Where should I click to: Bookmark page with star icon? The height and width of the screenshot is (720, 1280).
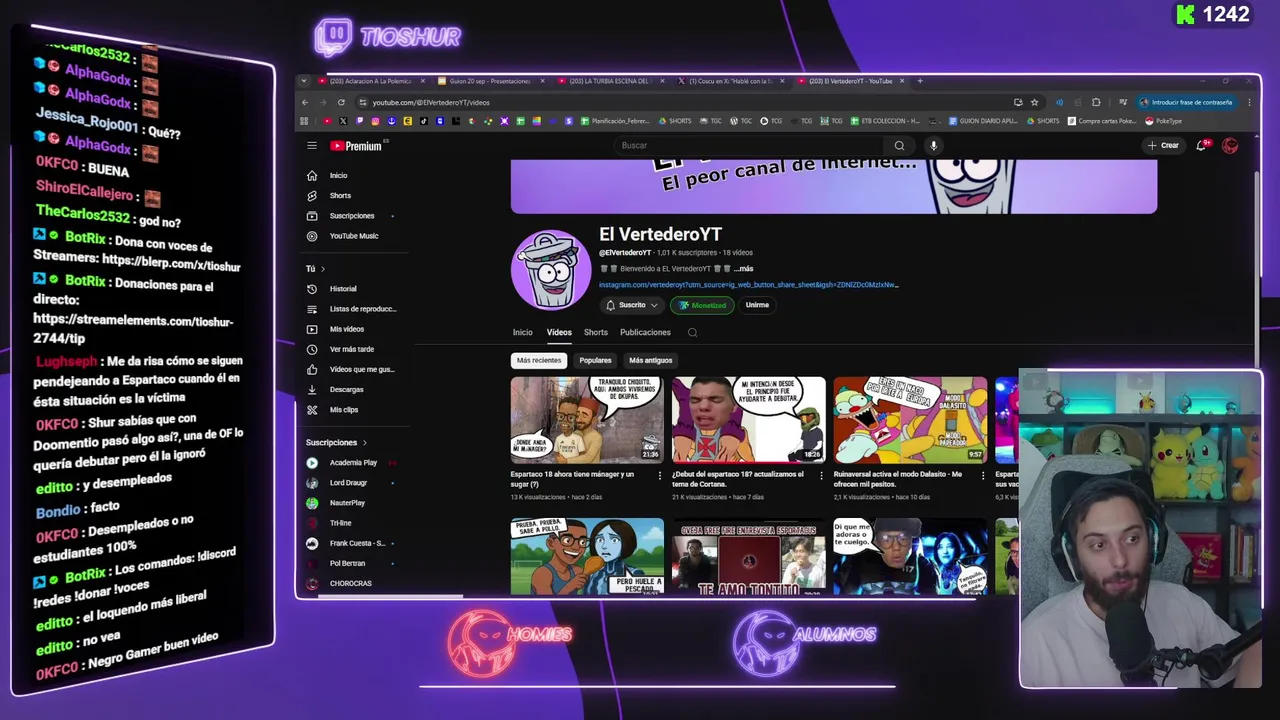point(1034,102)
